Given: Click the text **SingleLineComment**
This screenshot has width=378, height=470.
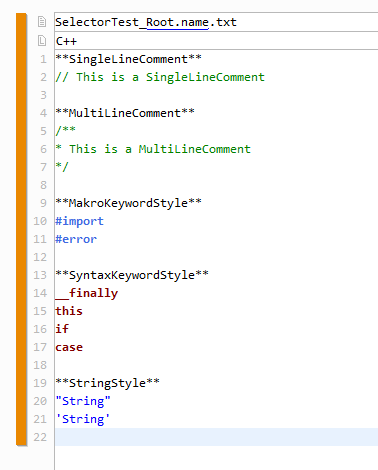Looking at the screenshot, I should point(128,59).
